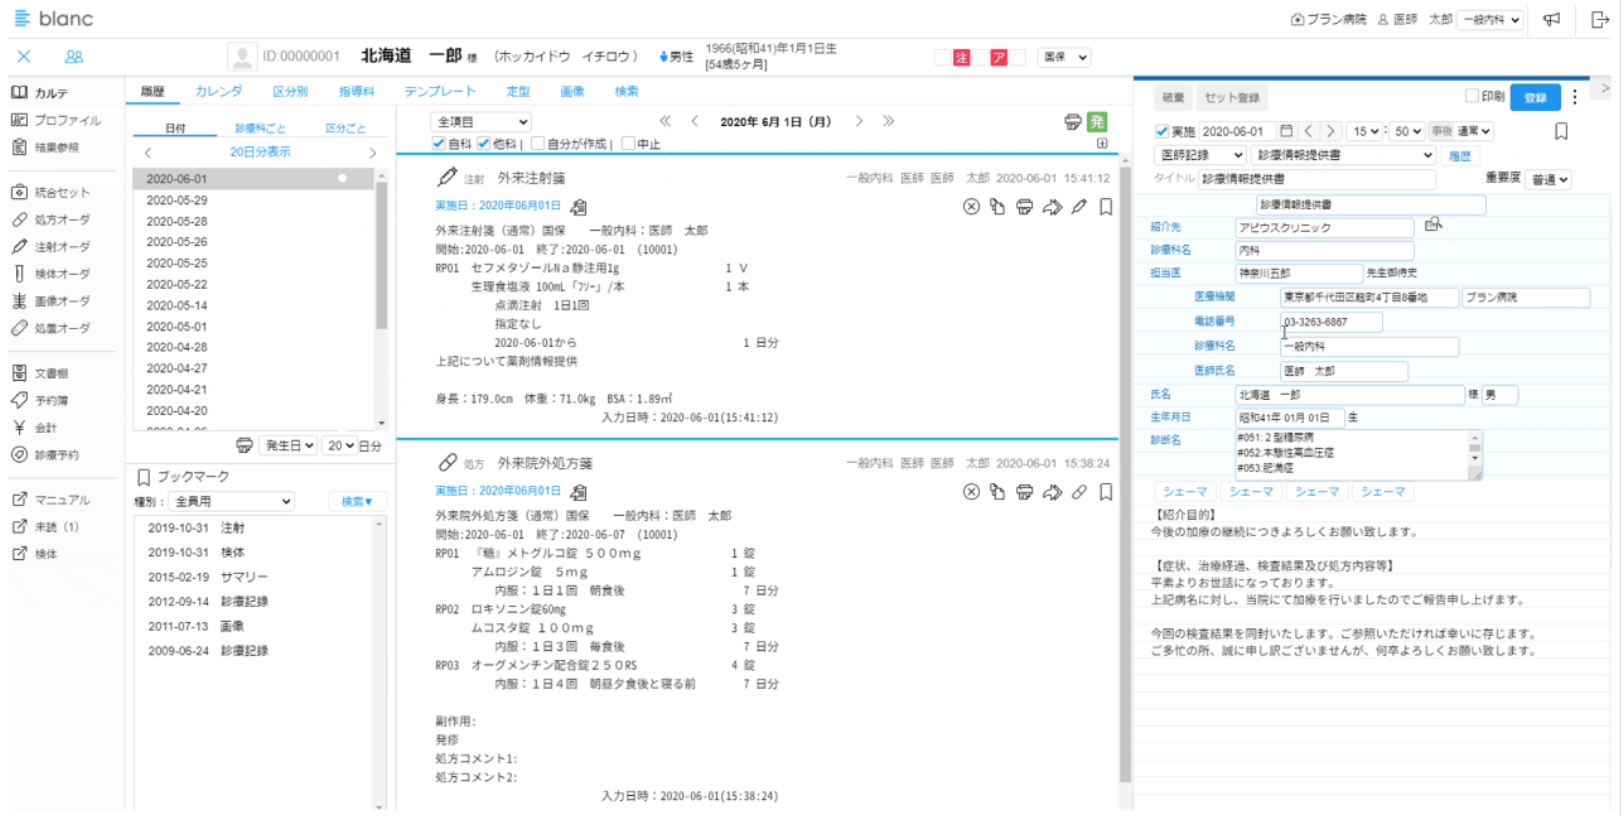
Task: Expand the 重要度 普通 dropdown
Action: point(1549,180)
